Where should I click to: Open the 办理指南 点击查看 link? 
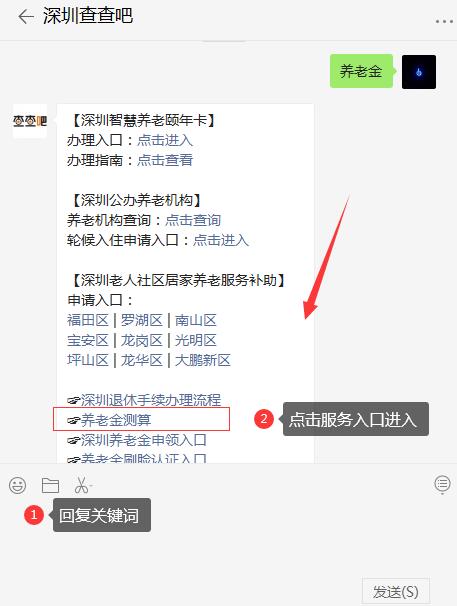click(x=165, y=160)
